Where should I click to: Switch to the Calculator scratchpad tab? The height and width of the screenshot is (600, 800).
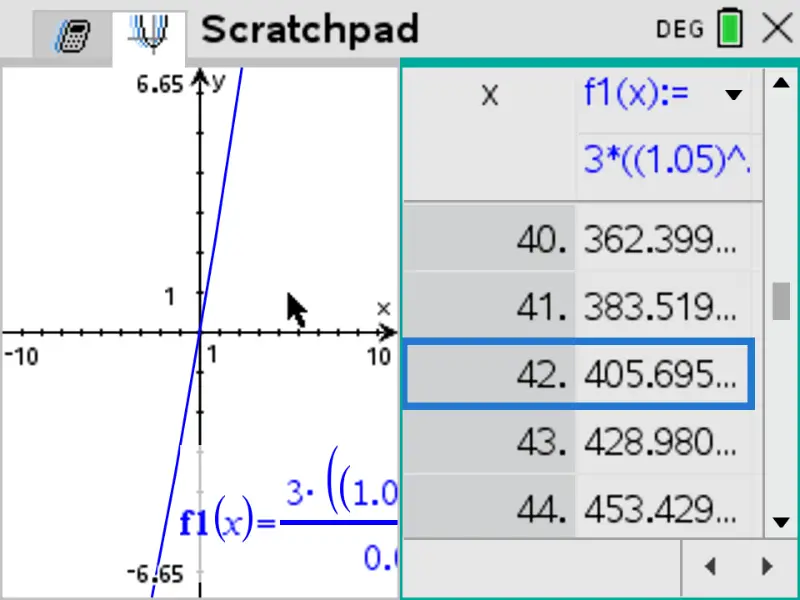tap(71, 35)
